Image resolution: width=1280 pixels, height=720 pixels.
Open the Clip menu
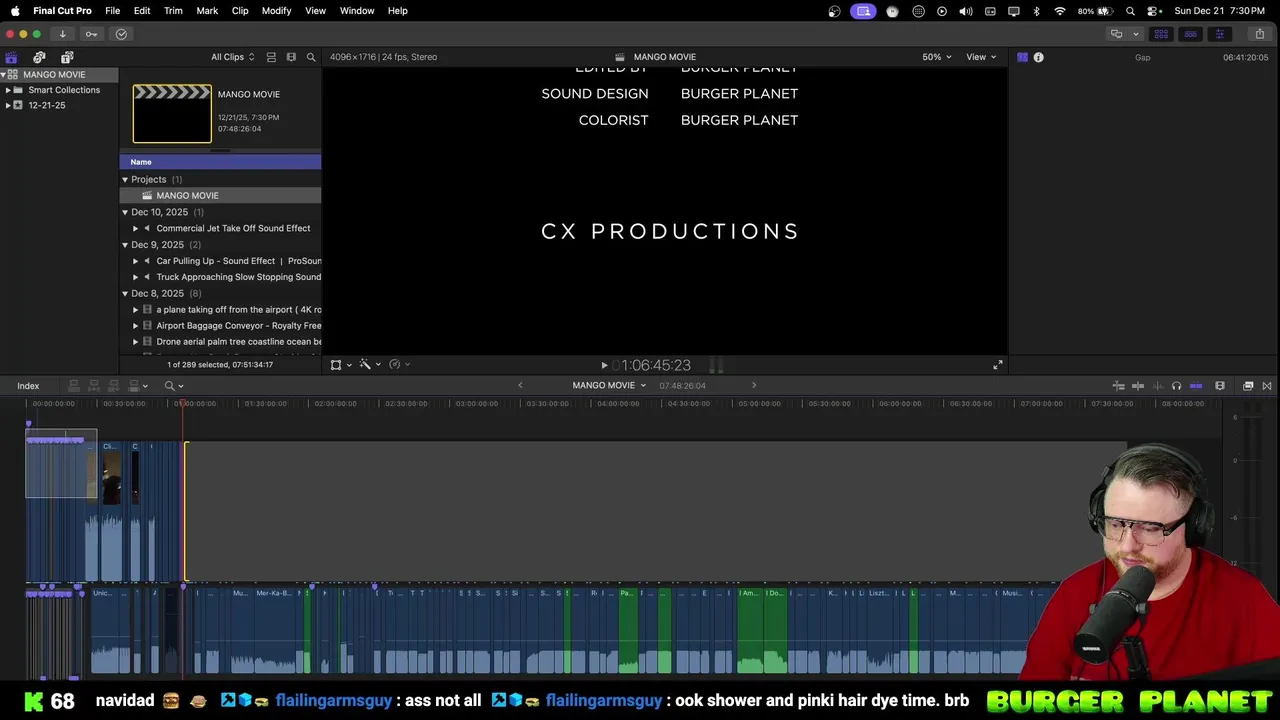point(240,11)
